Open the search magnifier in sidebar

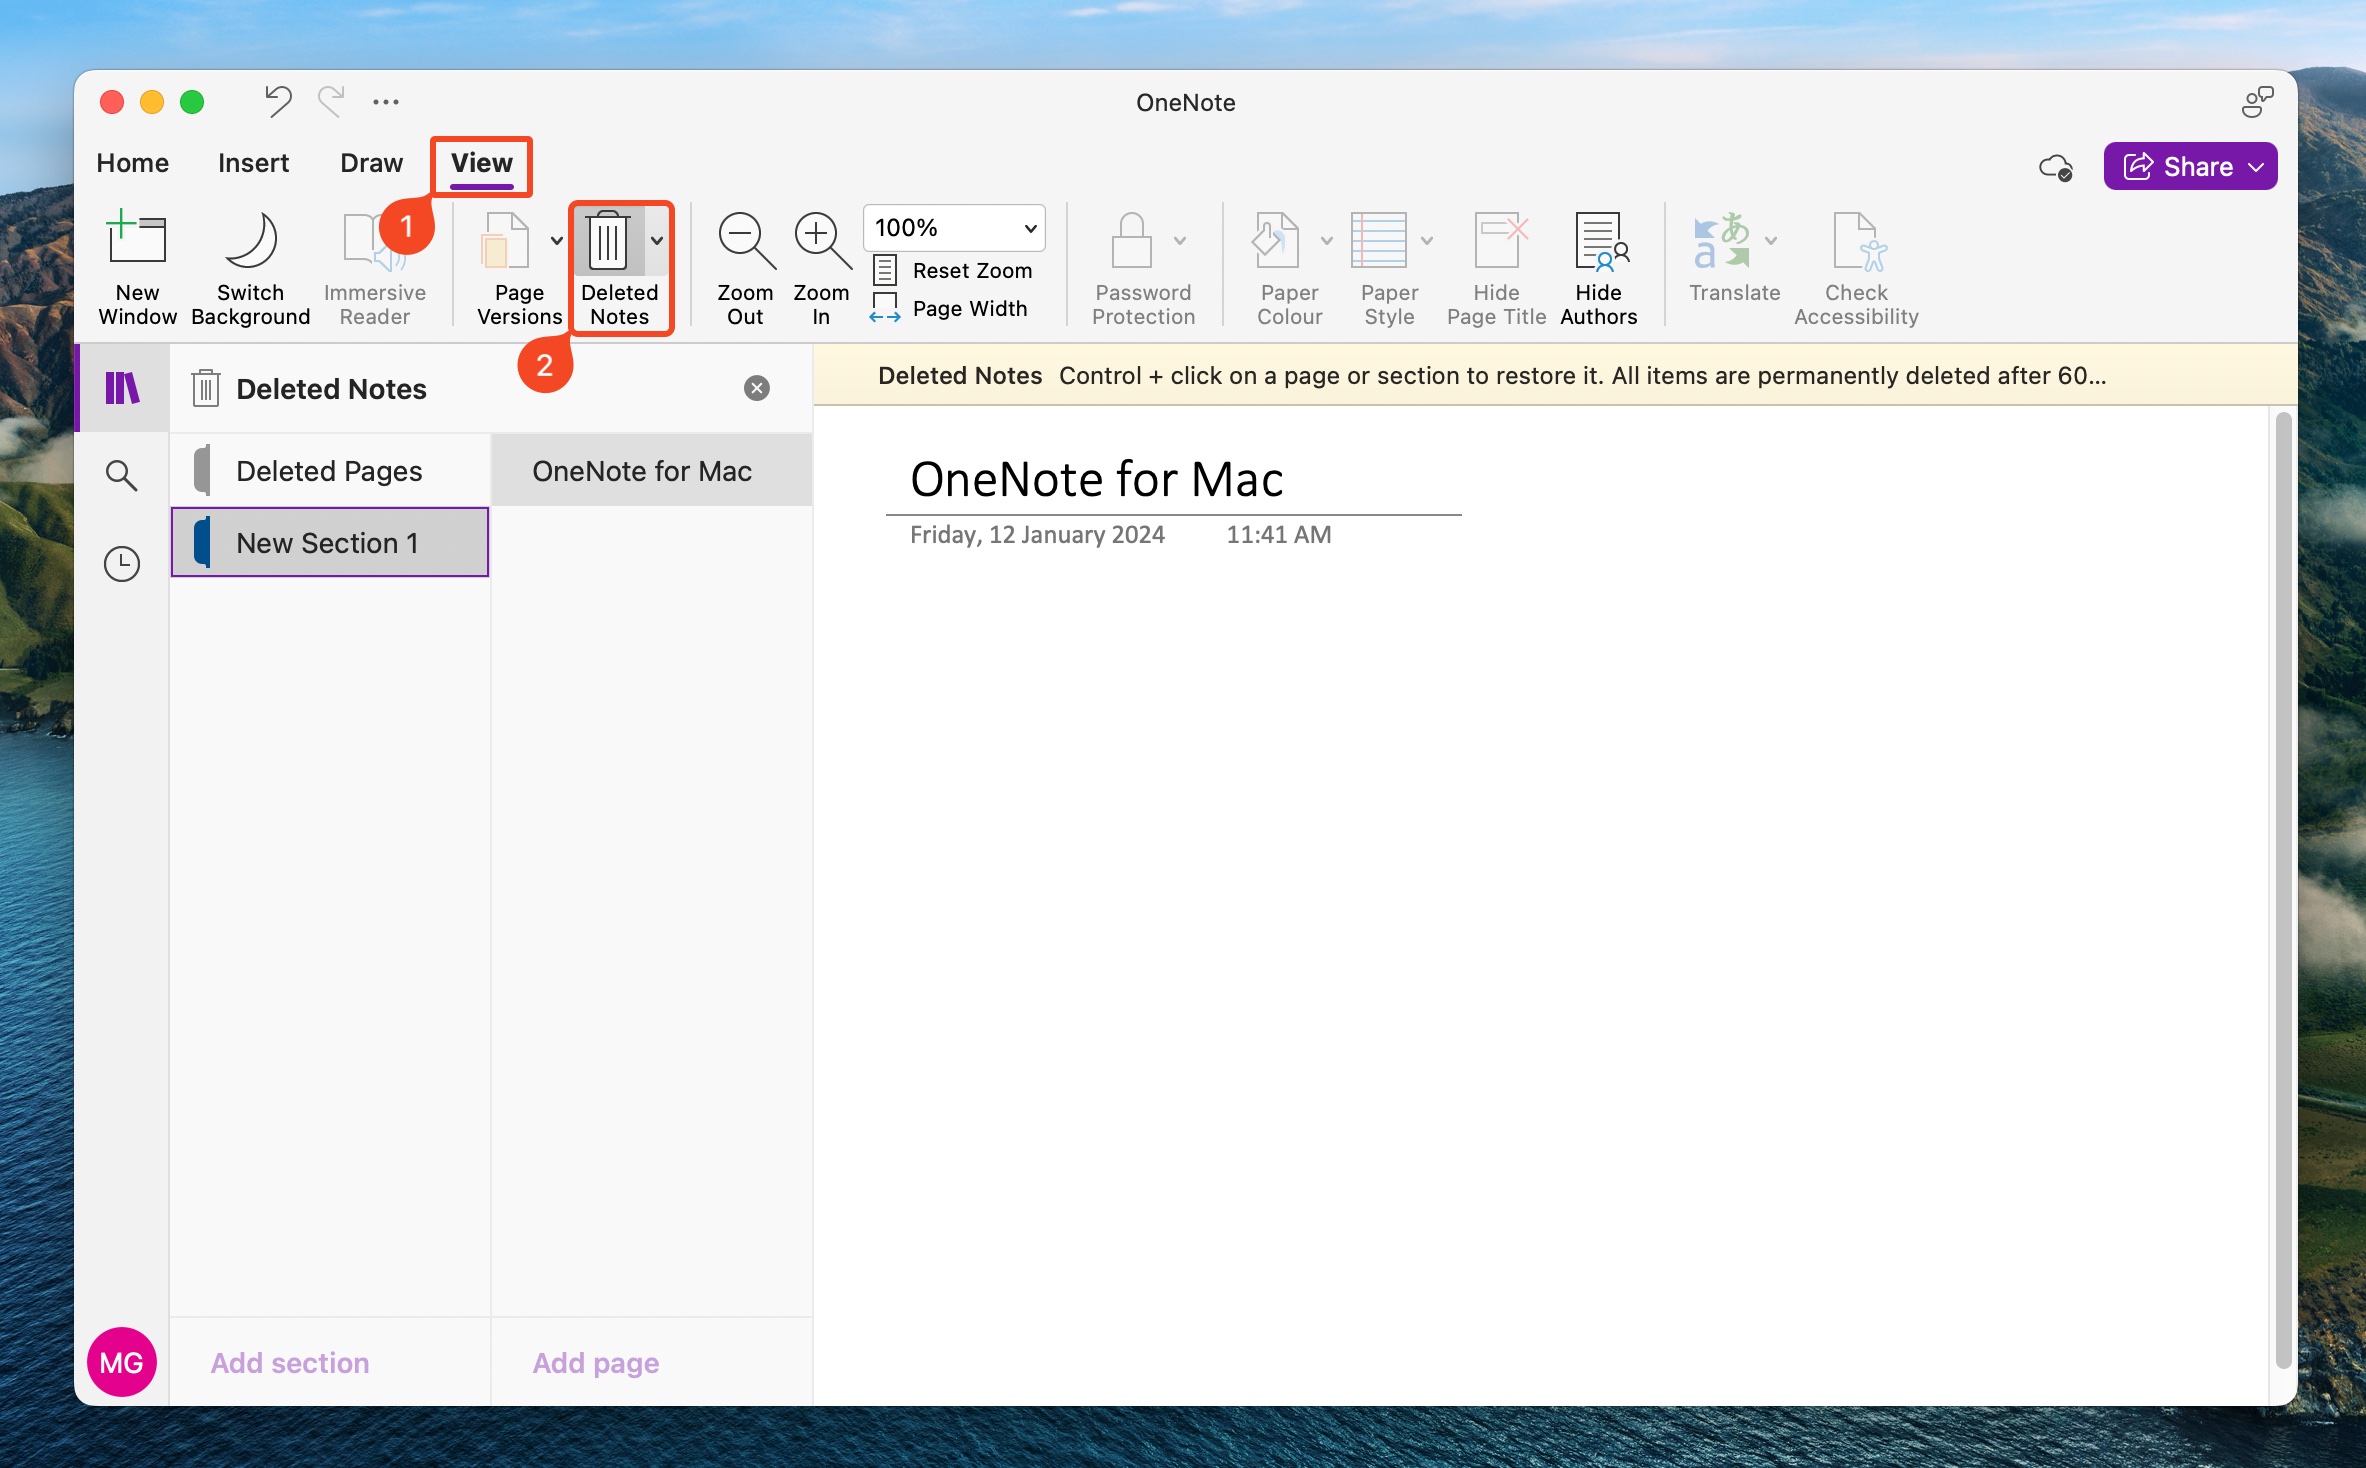pos(122,475)
